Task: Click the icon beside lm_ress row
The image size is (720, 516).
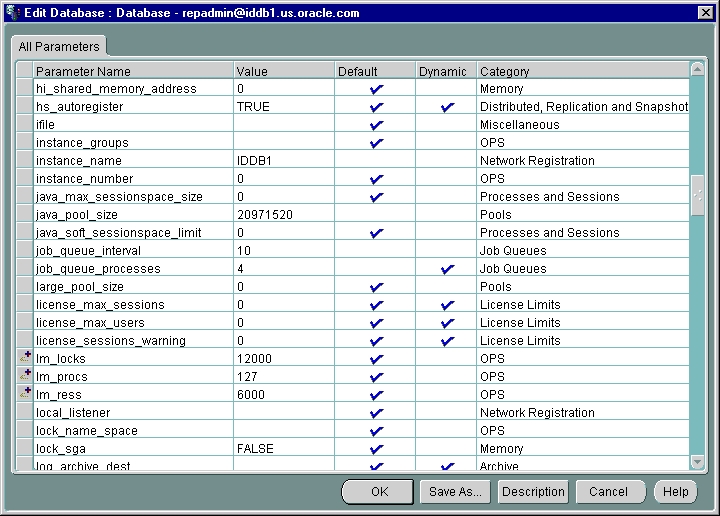Action: click(25, 394)
